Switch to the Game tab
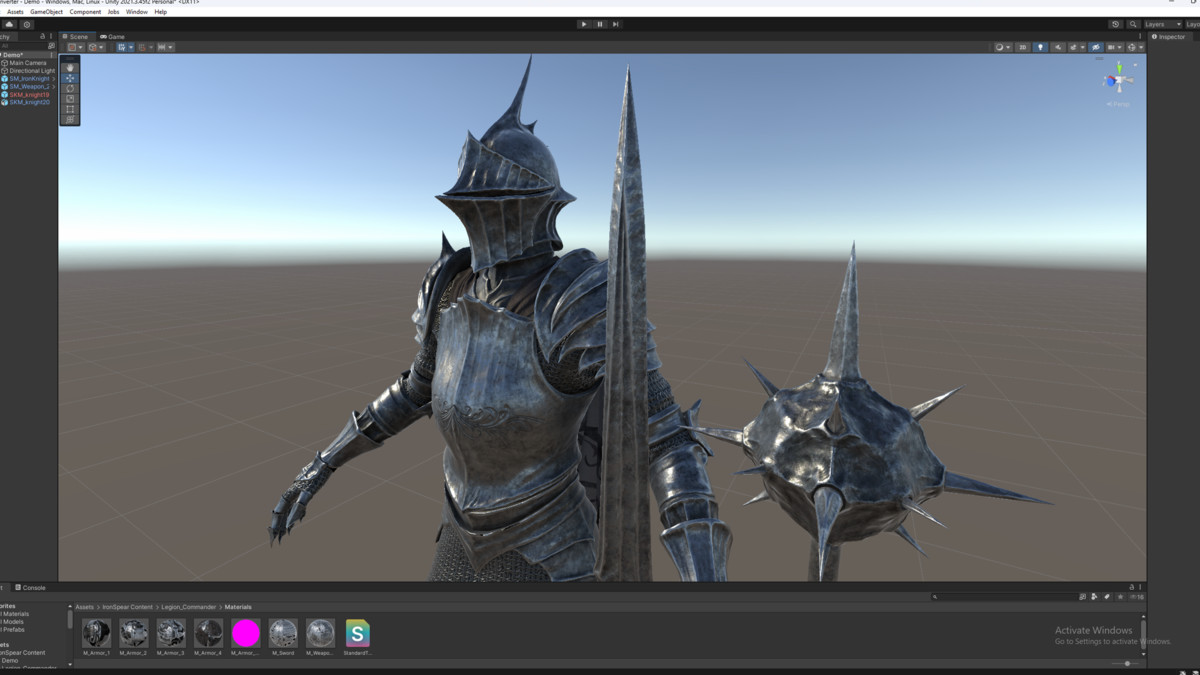 pyautogui.click(x=112, y=37)
